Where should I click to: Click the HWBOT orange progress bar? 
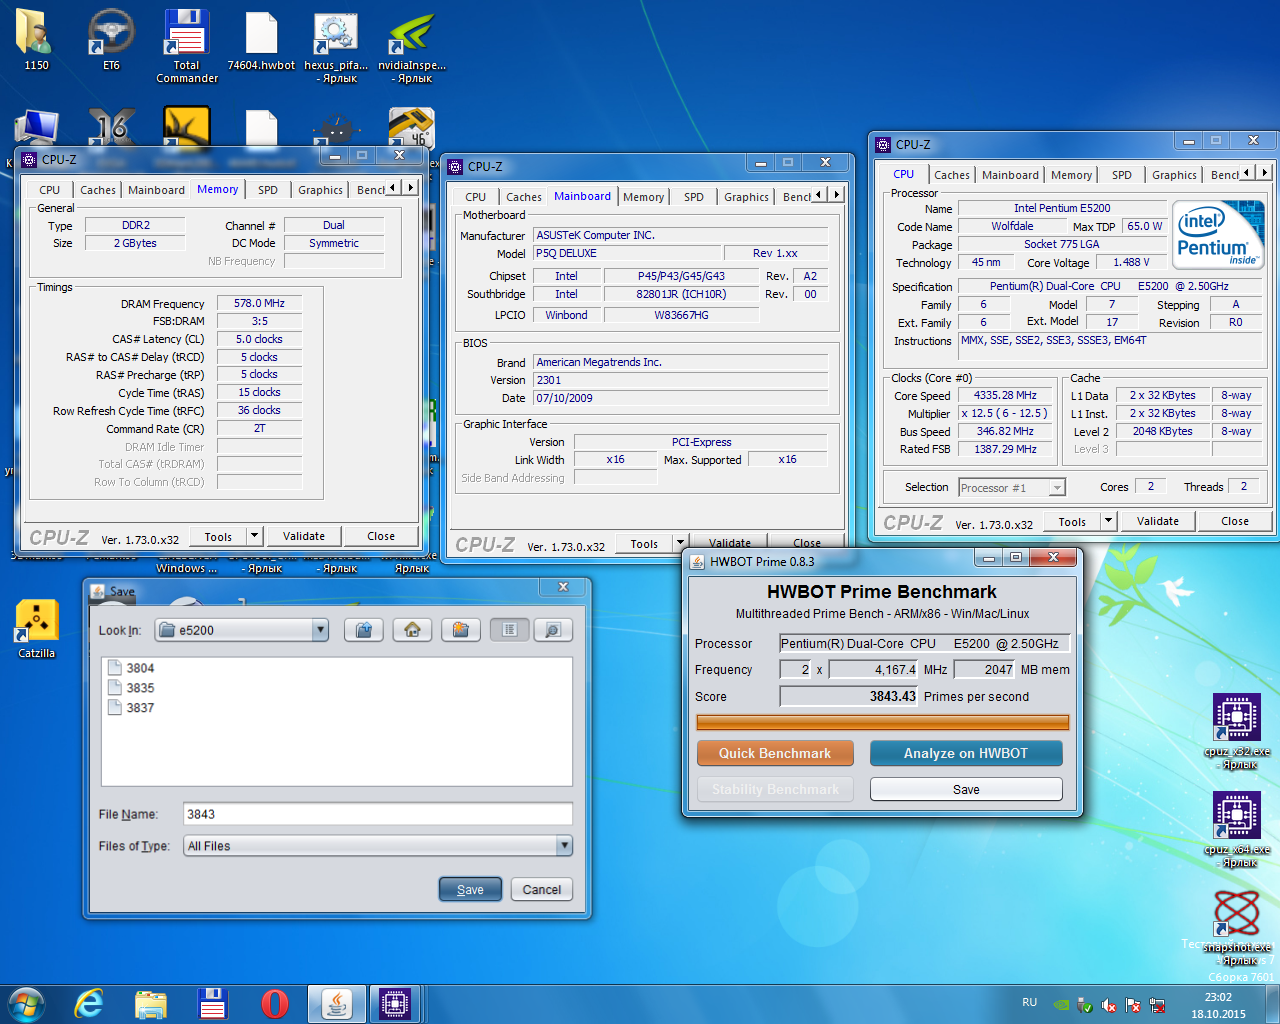pos(883,722)
